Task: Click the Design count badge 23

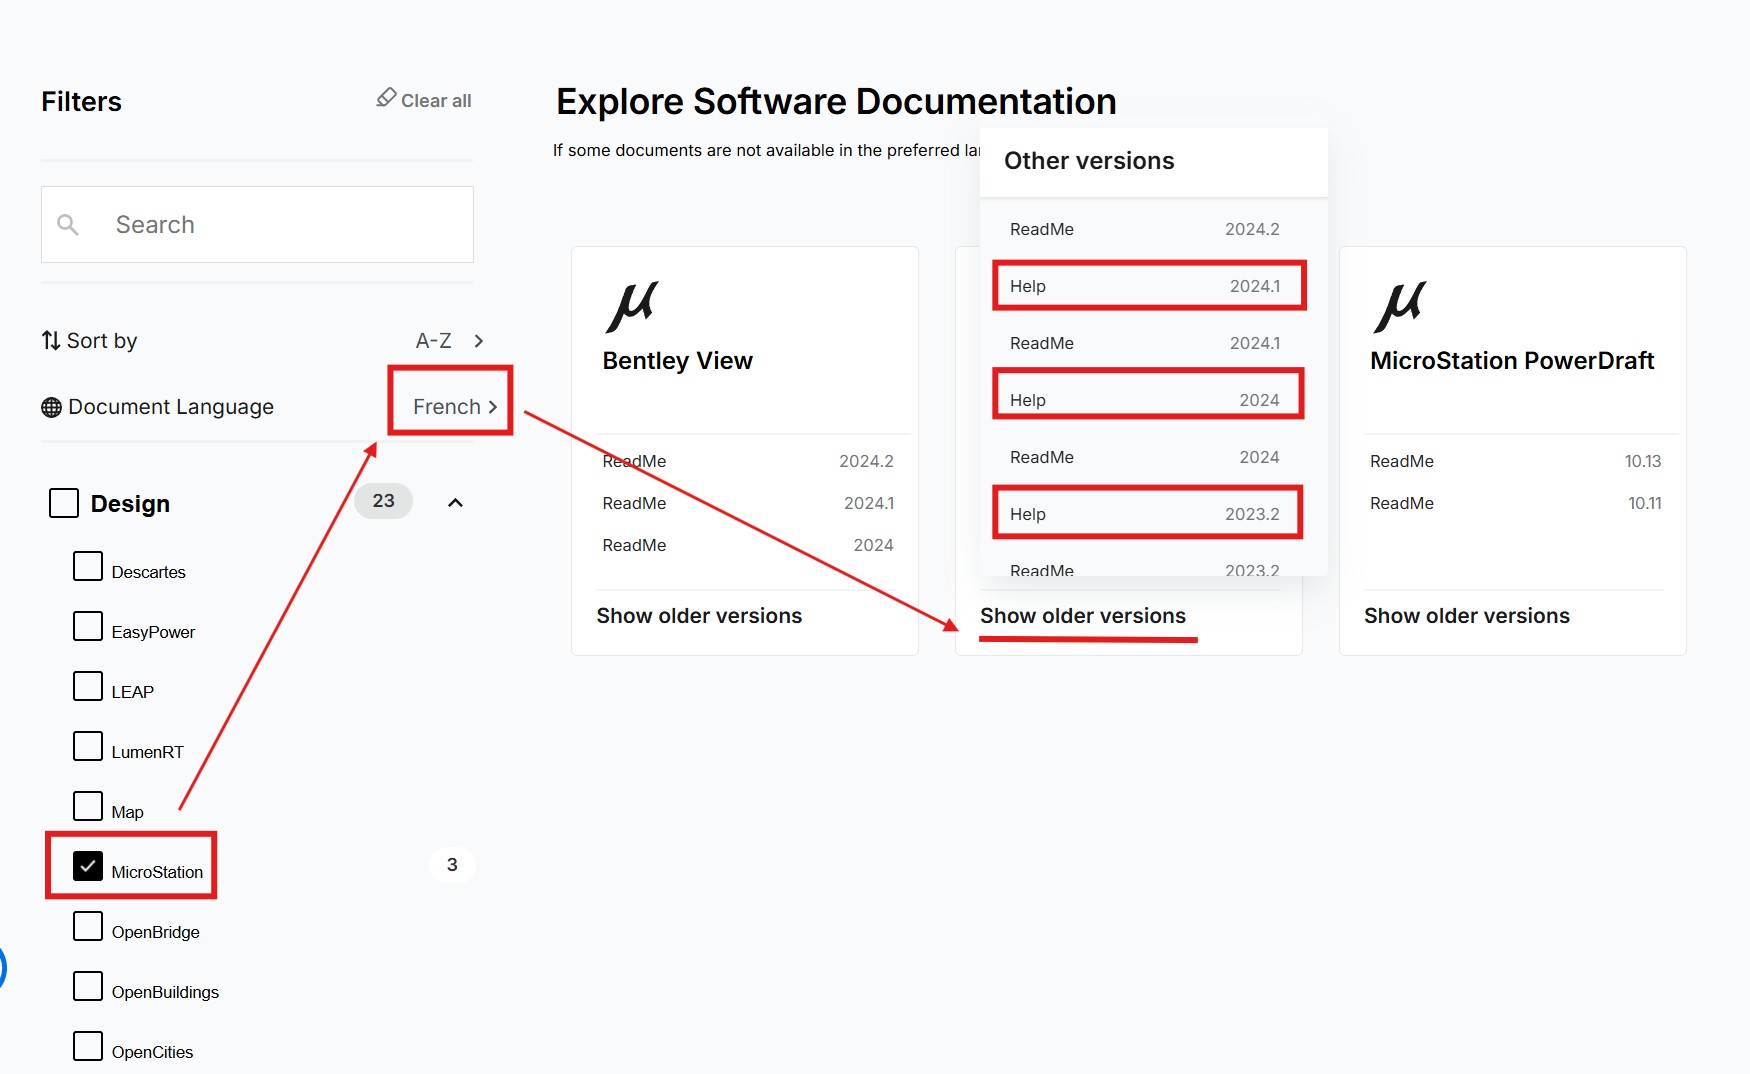Action: pyautogui.click(x=383, y=501)
